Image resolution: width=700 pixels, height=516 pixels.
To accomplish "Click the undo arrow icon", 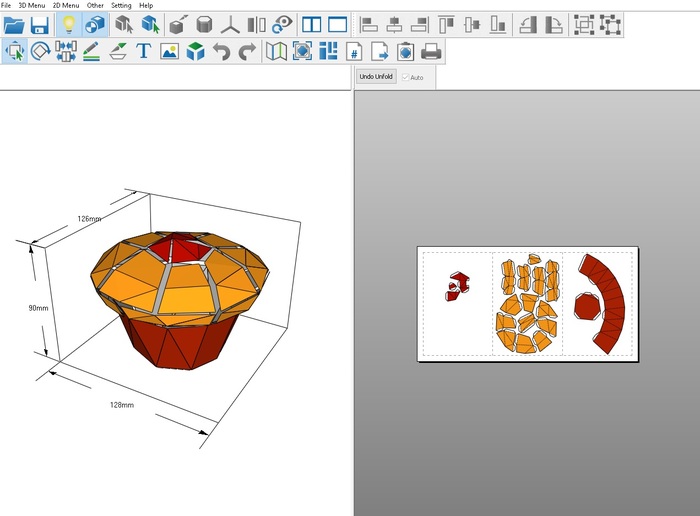I will pyautogui.click(x=221, y=50).
